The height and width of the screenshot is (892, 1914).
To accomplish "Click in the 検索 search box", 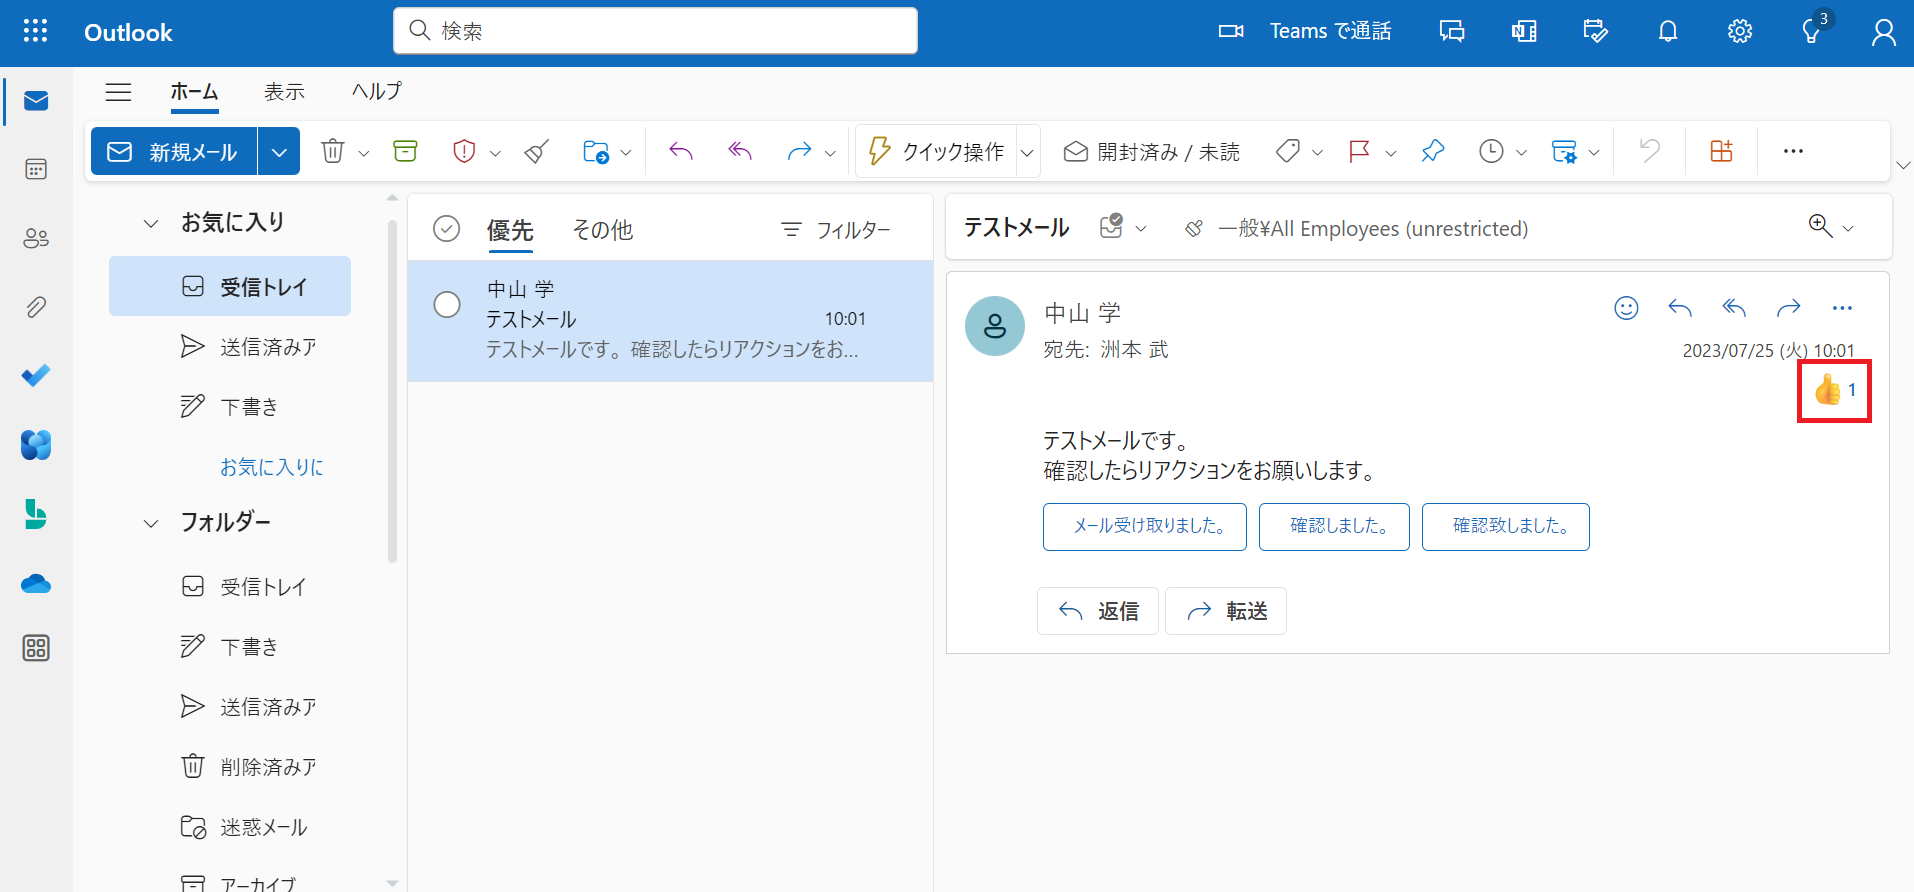I will pos(655,31).
